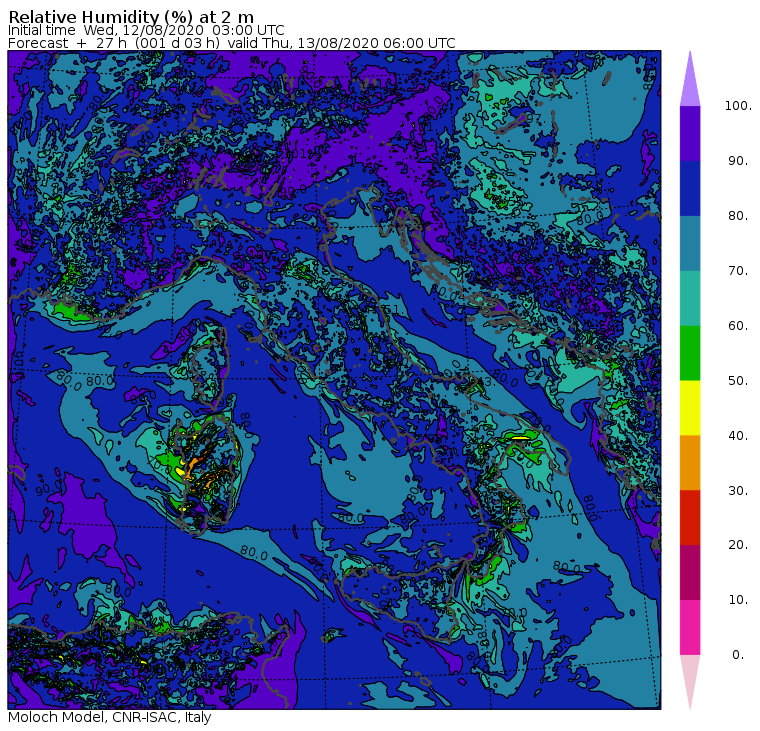
Task: Click the '40.' legend label
Action: [x=738, y=436]
